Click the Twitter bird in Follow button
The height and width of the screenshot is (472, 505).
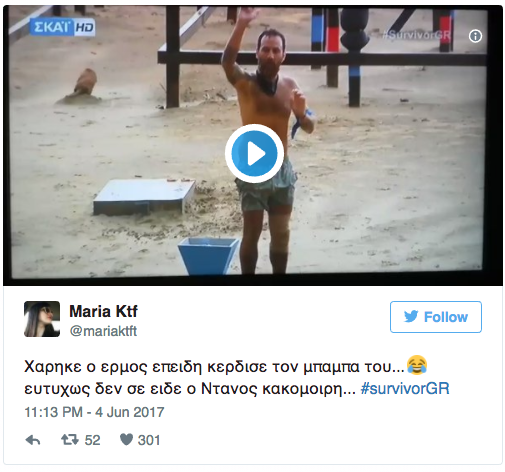(x=411, y=317)
